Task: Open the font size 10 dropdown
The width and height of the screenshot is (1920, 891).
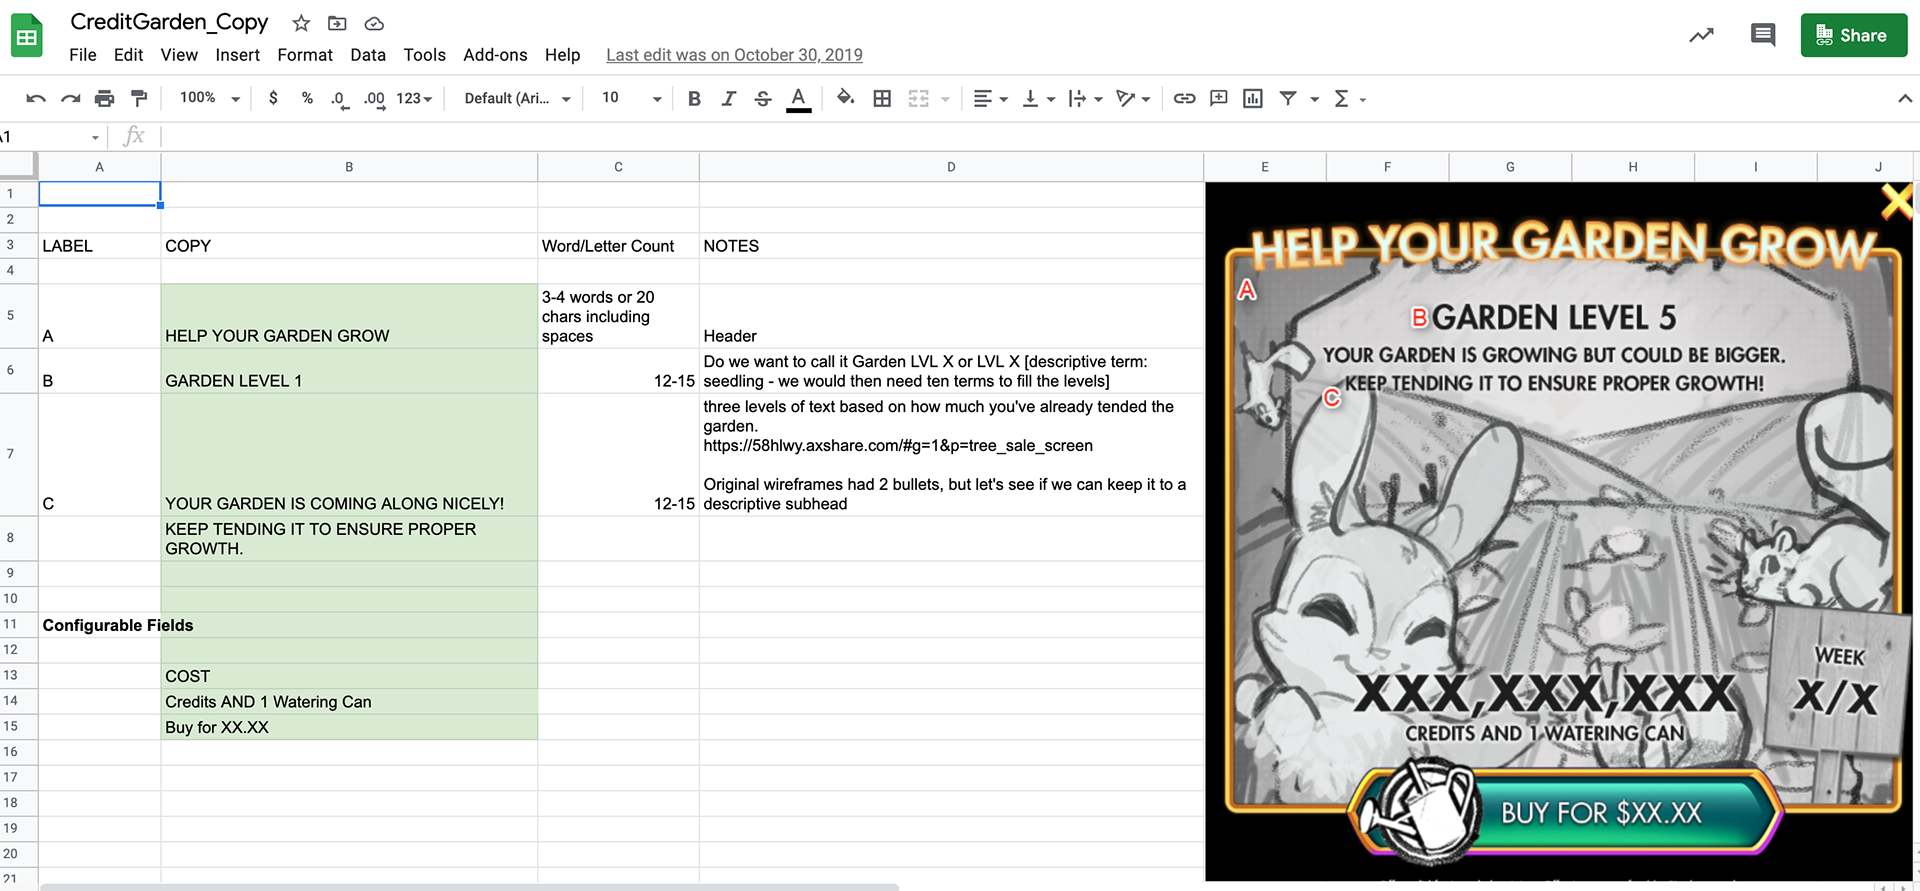Action: pyautogui.click(x=631, y=98)
